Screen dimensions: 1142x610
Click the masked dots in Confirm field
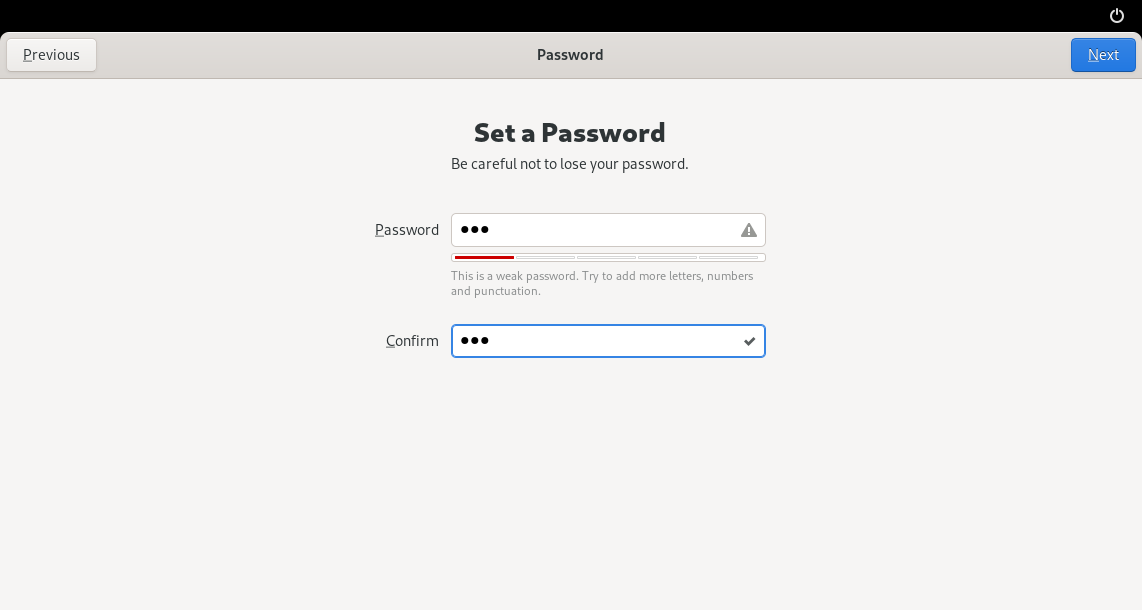point(474,341)
